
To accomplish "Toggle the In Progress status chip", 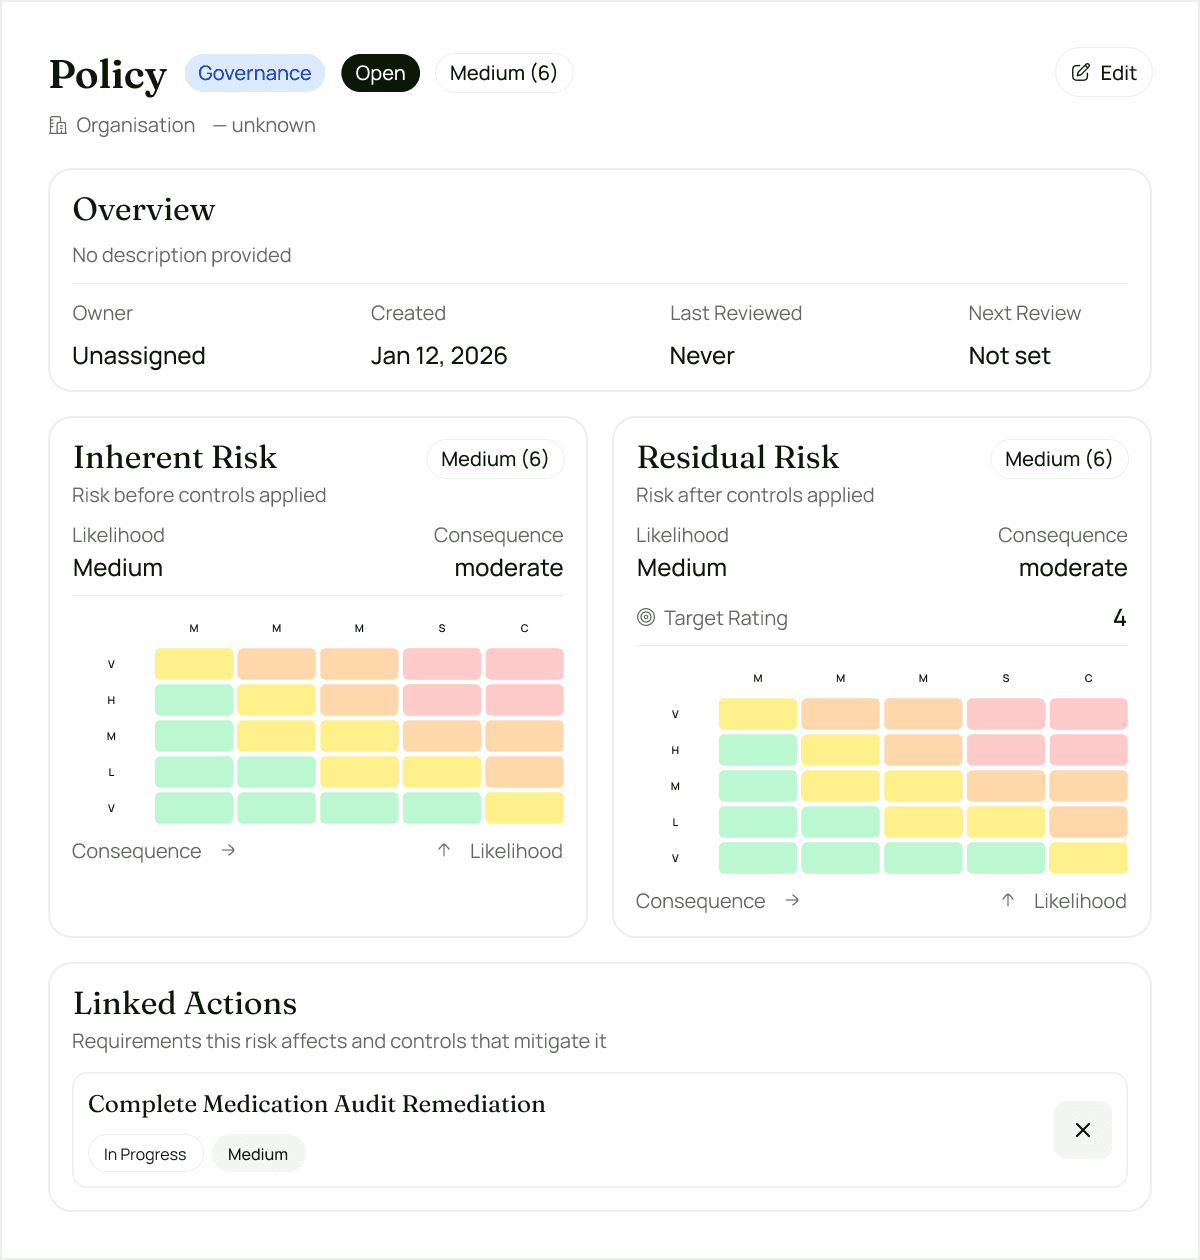I will 145,1153.
